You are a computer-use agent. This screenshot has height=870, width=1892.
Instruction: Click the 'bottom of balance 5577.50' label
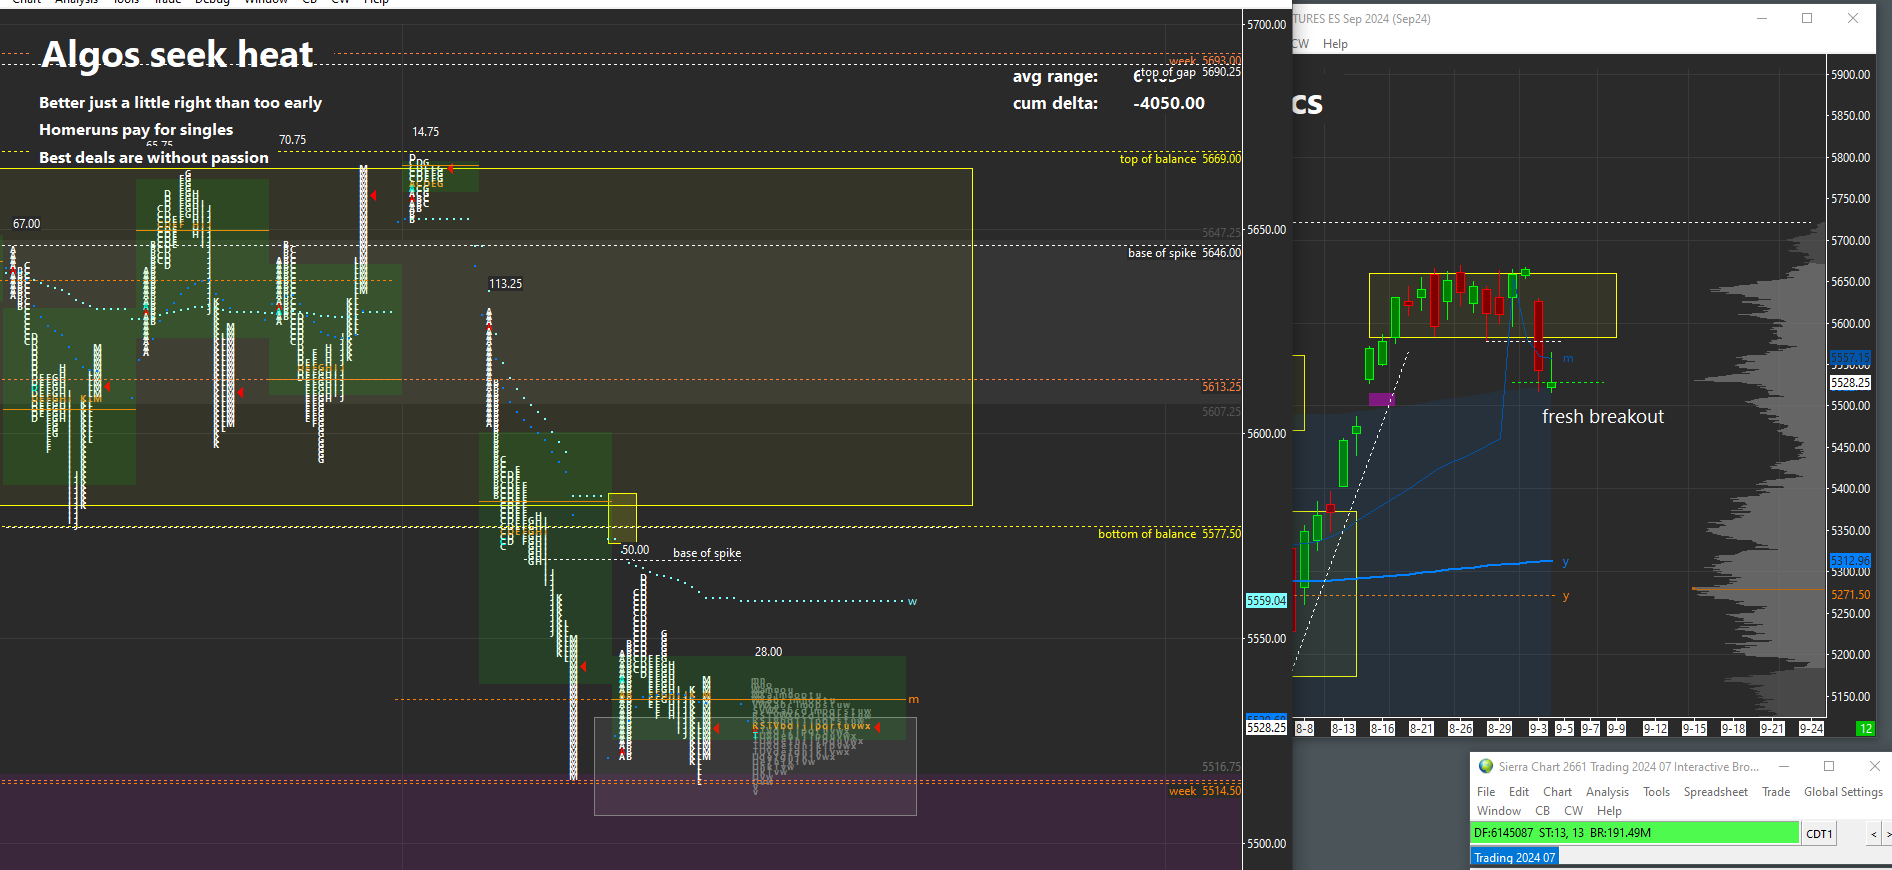coord(1169,534)
